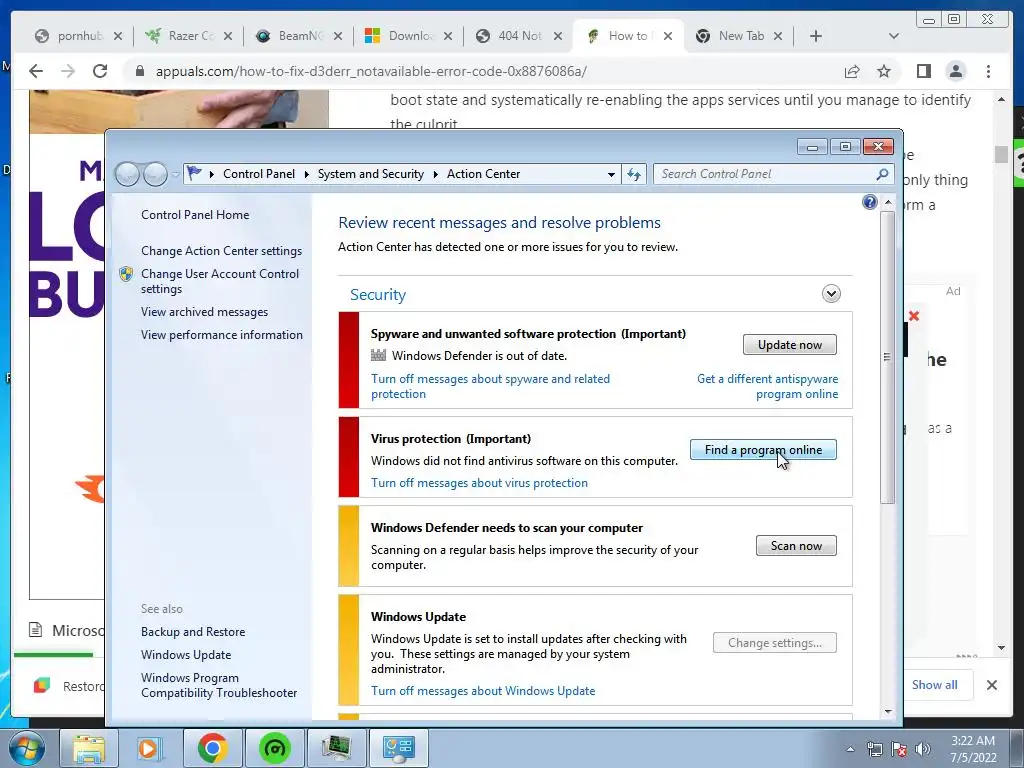Open Chrome tab search dropdown chevron
Image resolution: width=1024 pixels, height=768 pixels.
(x=893, y=36)
